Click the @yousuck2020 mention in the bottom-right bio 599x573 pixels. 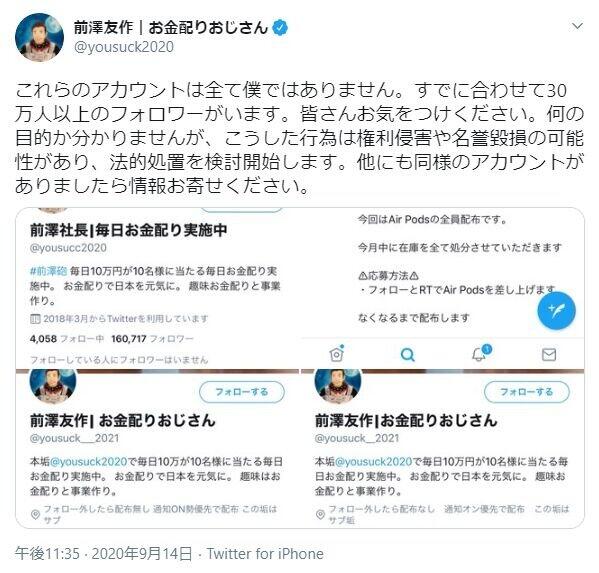373,461
